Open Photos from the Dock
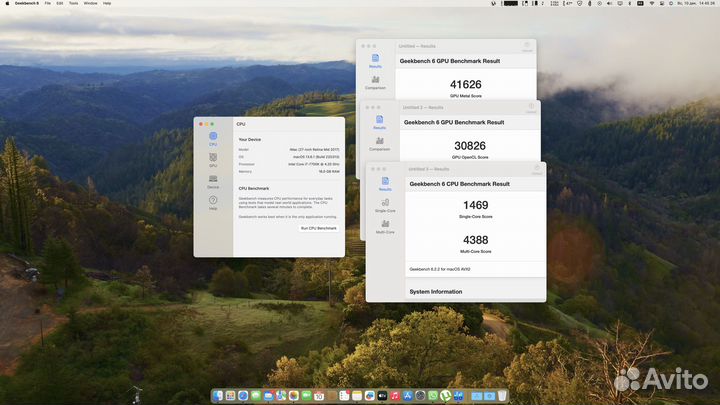Viewport: 720px width, 405px height. coord(294,395)
